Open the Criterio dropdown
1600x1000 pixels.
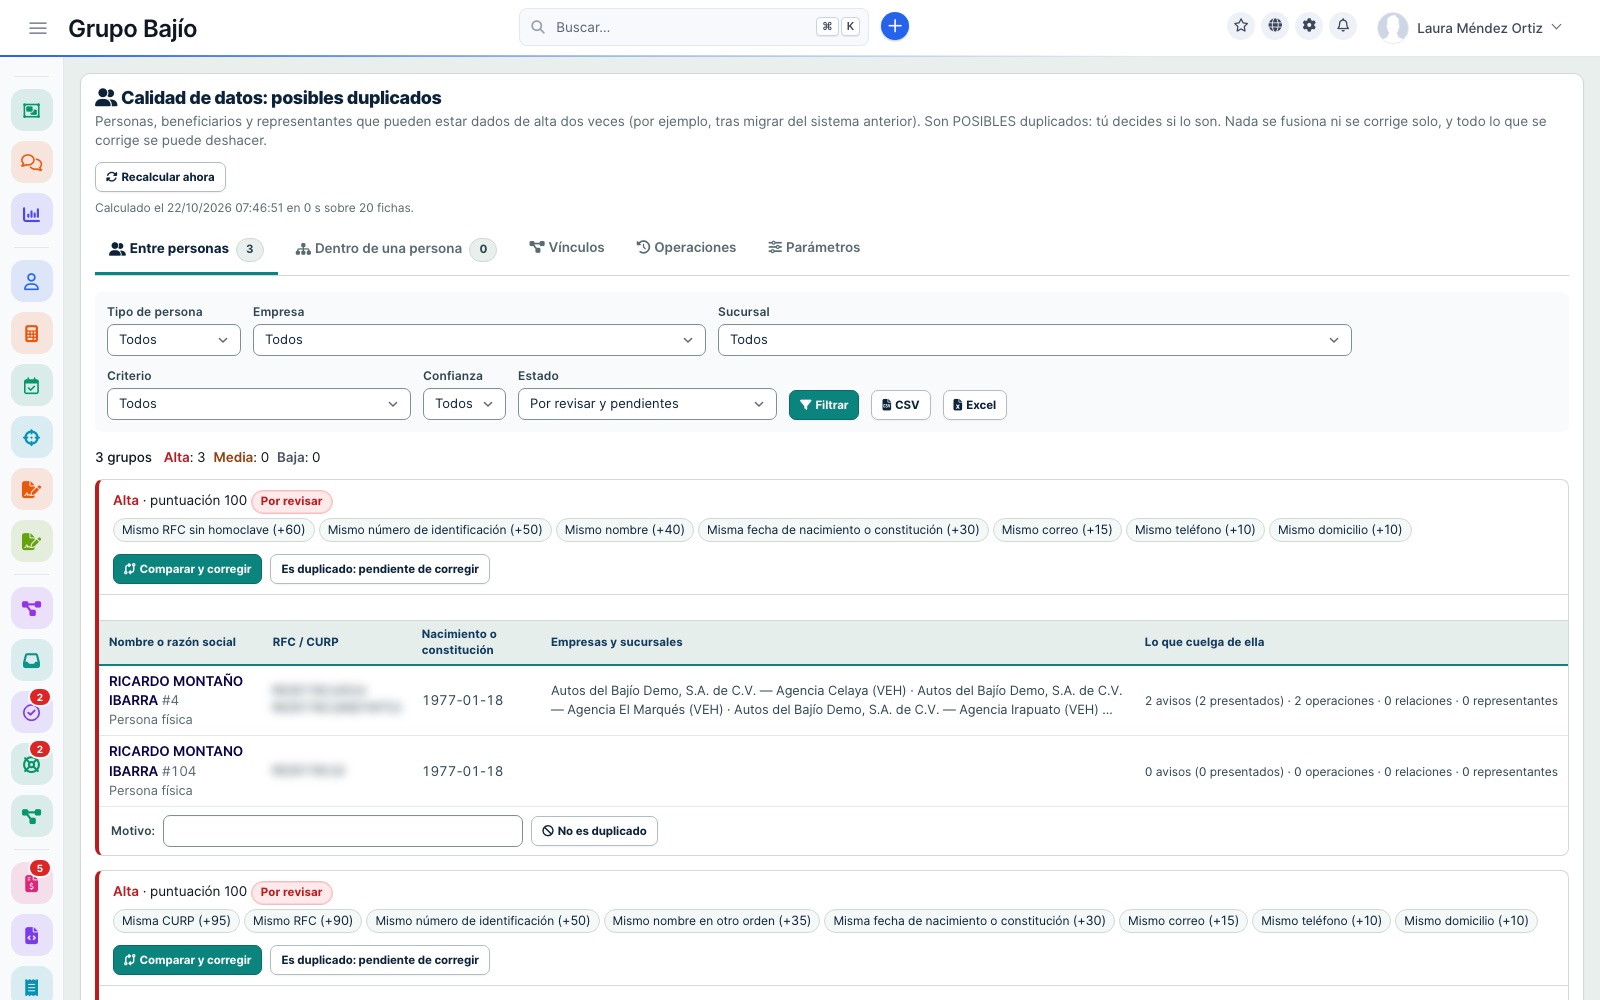pyautogui.click(x=259, y=404)
